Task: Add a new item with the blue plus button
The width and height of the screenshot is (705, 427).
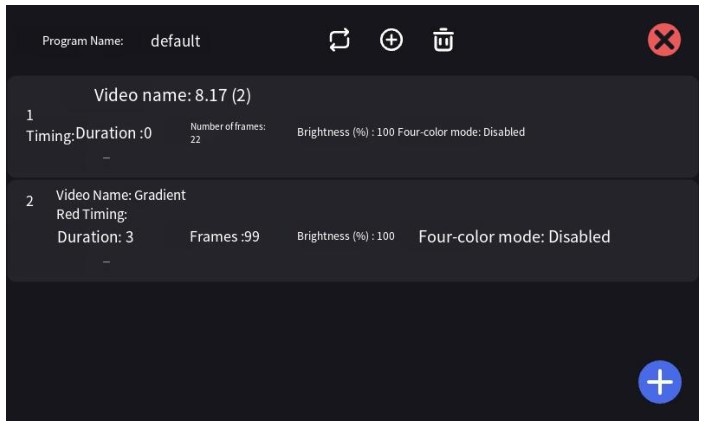Action: (660, 382)
